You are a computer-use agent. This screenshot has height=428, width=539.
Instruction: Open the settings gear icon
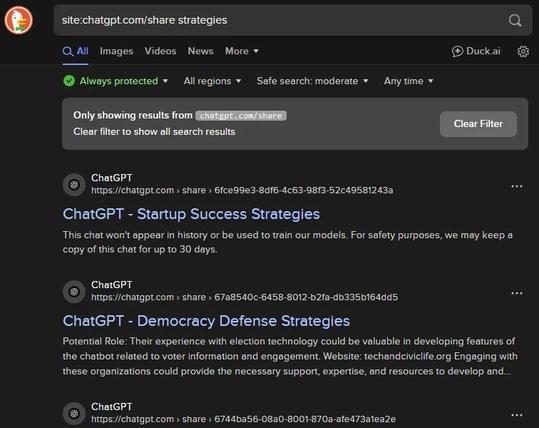pyautogui.click(x=523, y=51)
